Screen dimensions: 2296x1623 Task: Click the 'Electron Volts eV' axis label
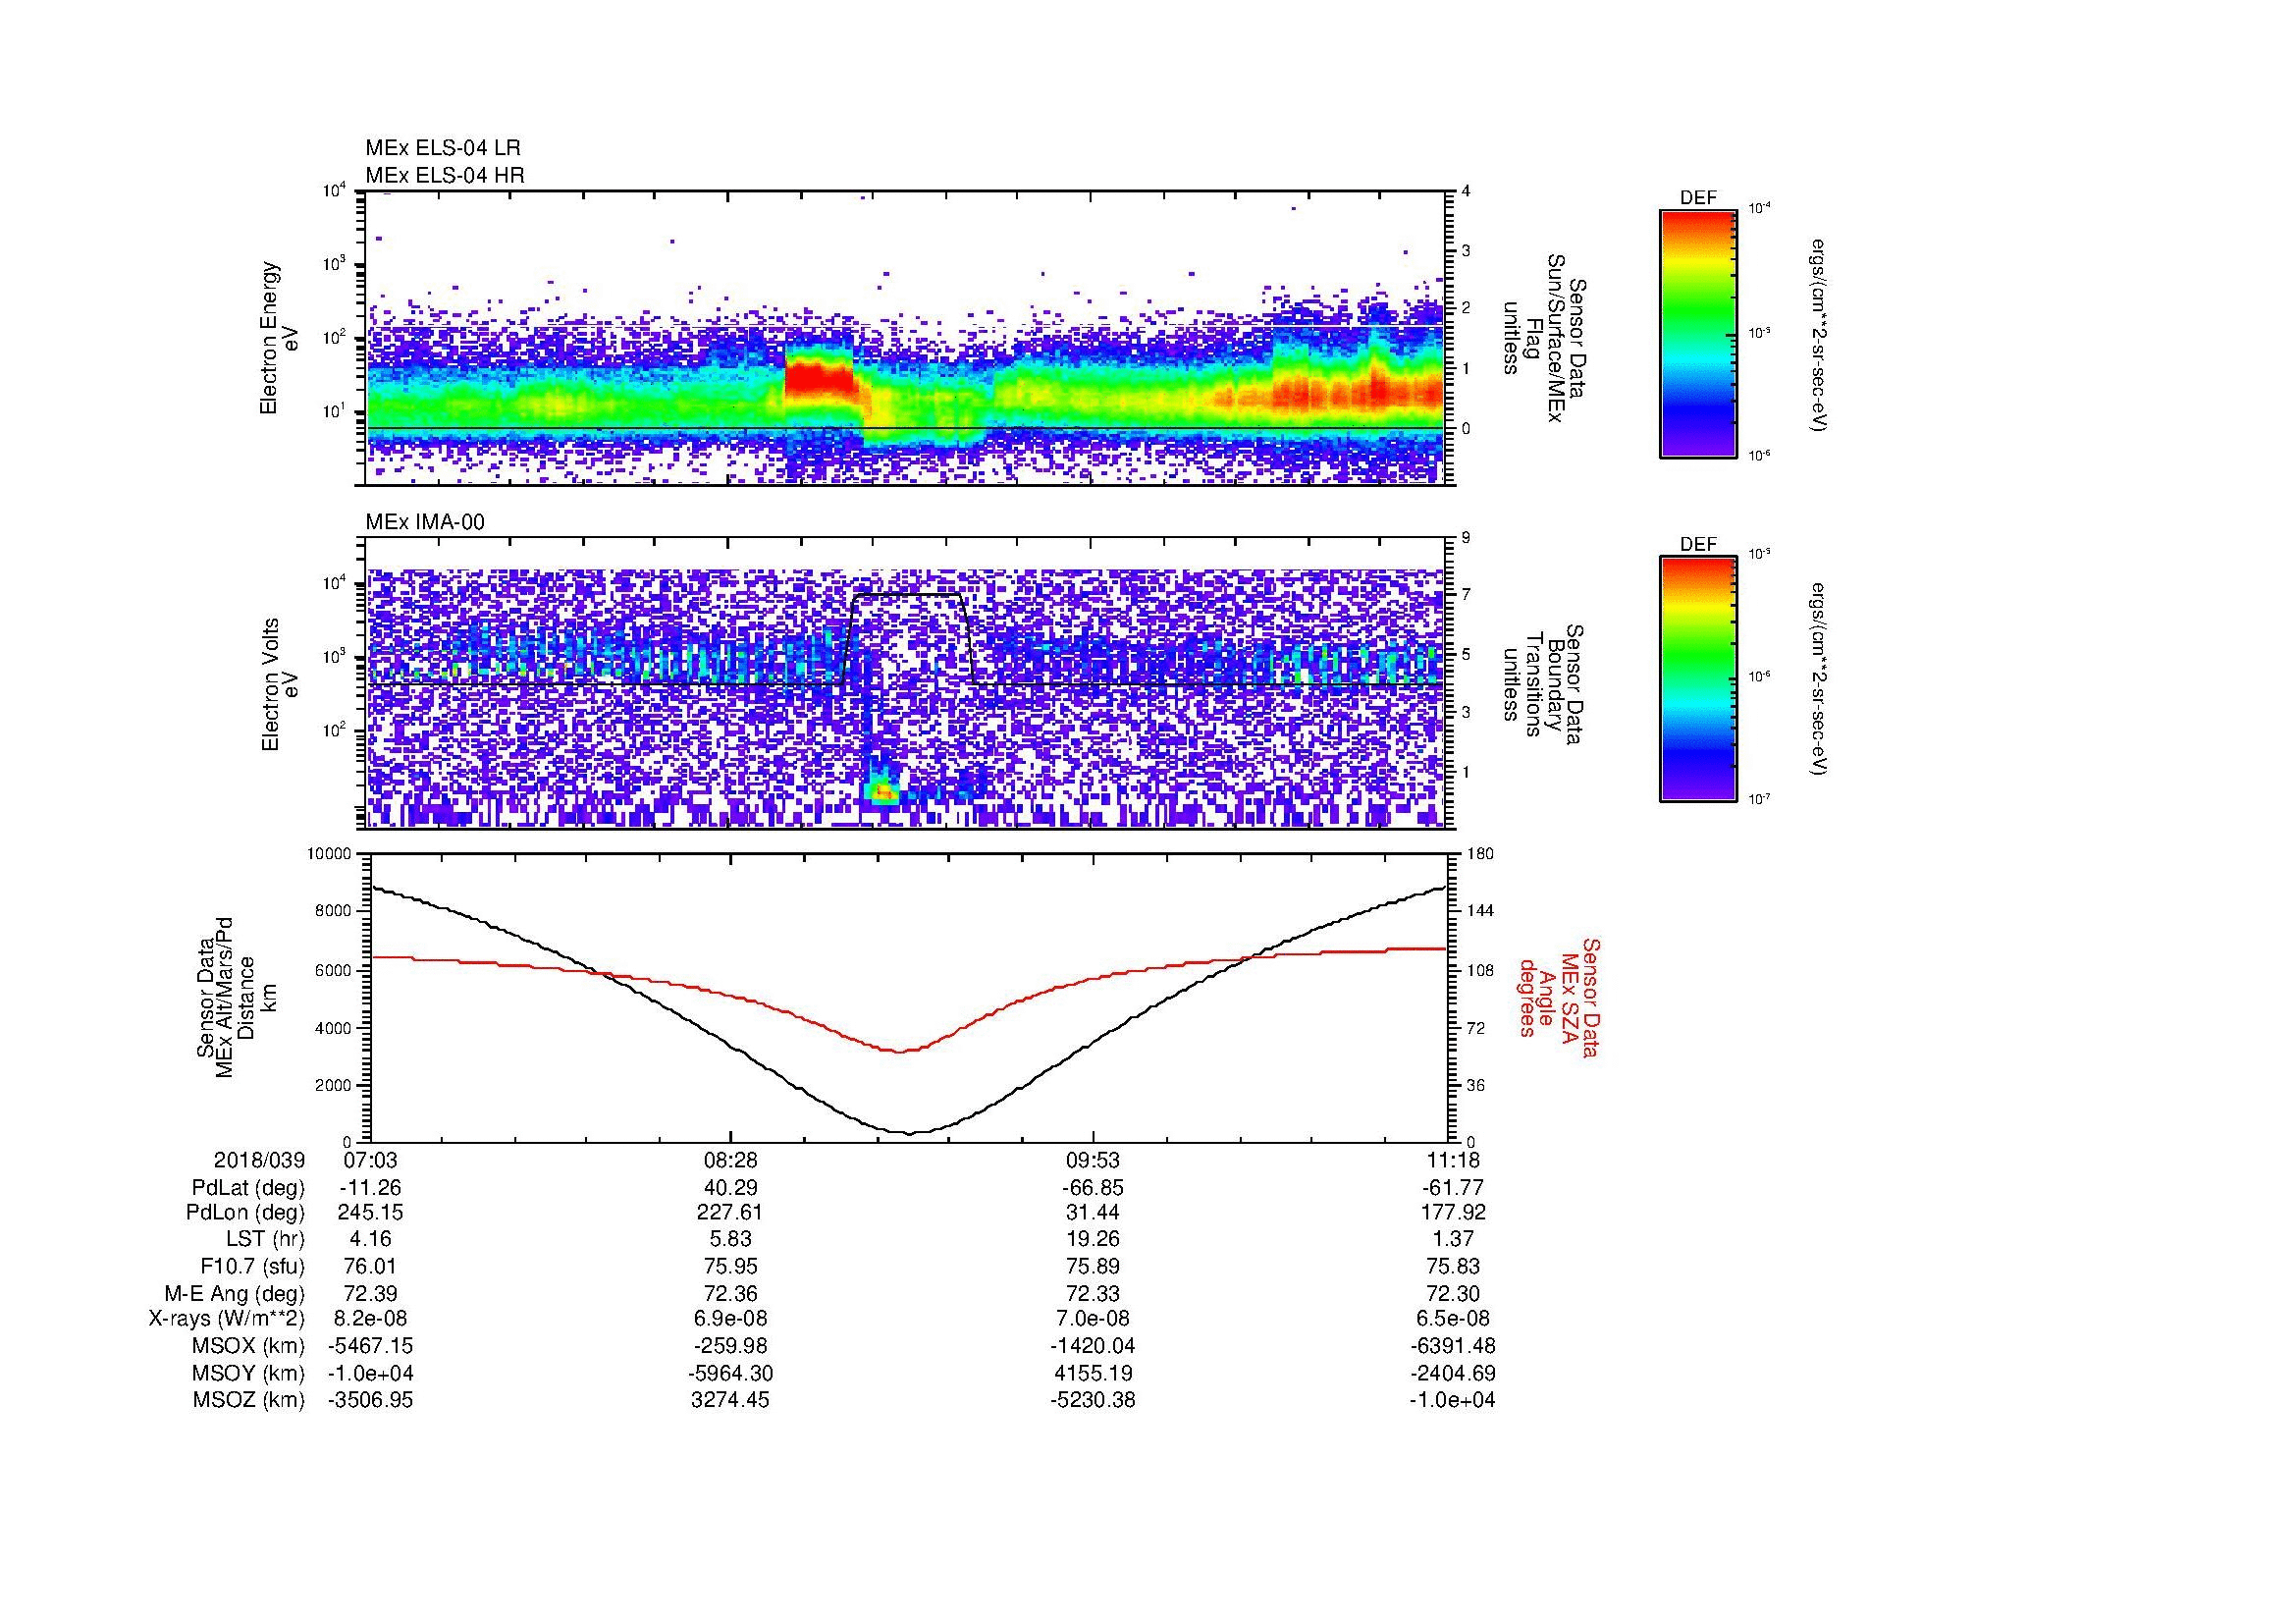pos(280,684)
